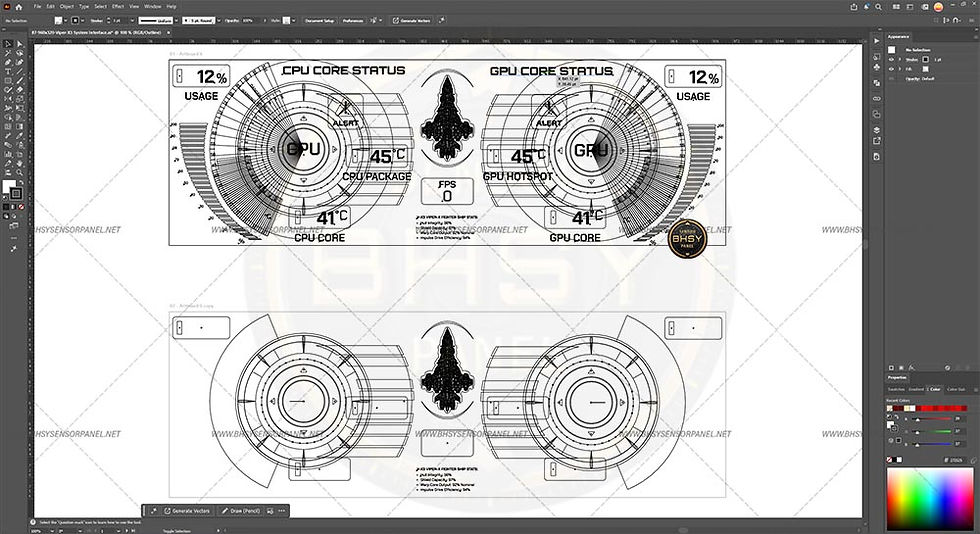980x534 pixels.
Task: Open the fill color dropdown in control bar
Action: pyautogui.click(x=66, y=21)
